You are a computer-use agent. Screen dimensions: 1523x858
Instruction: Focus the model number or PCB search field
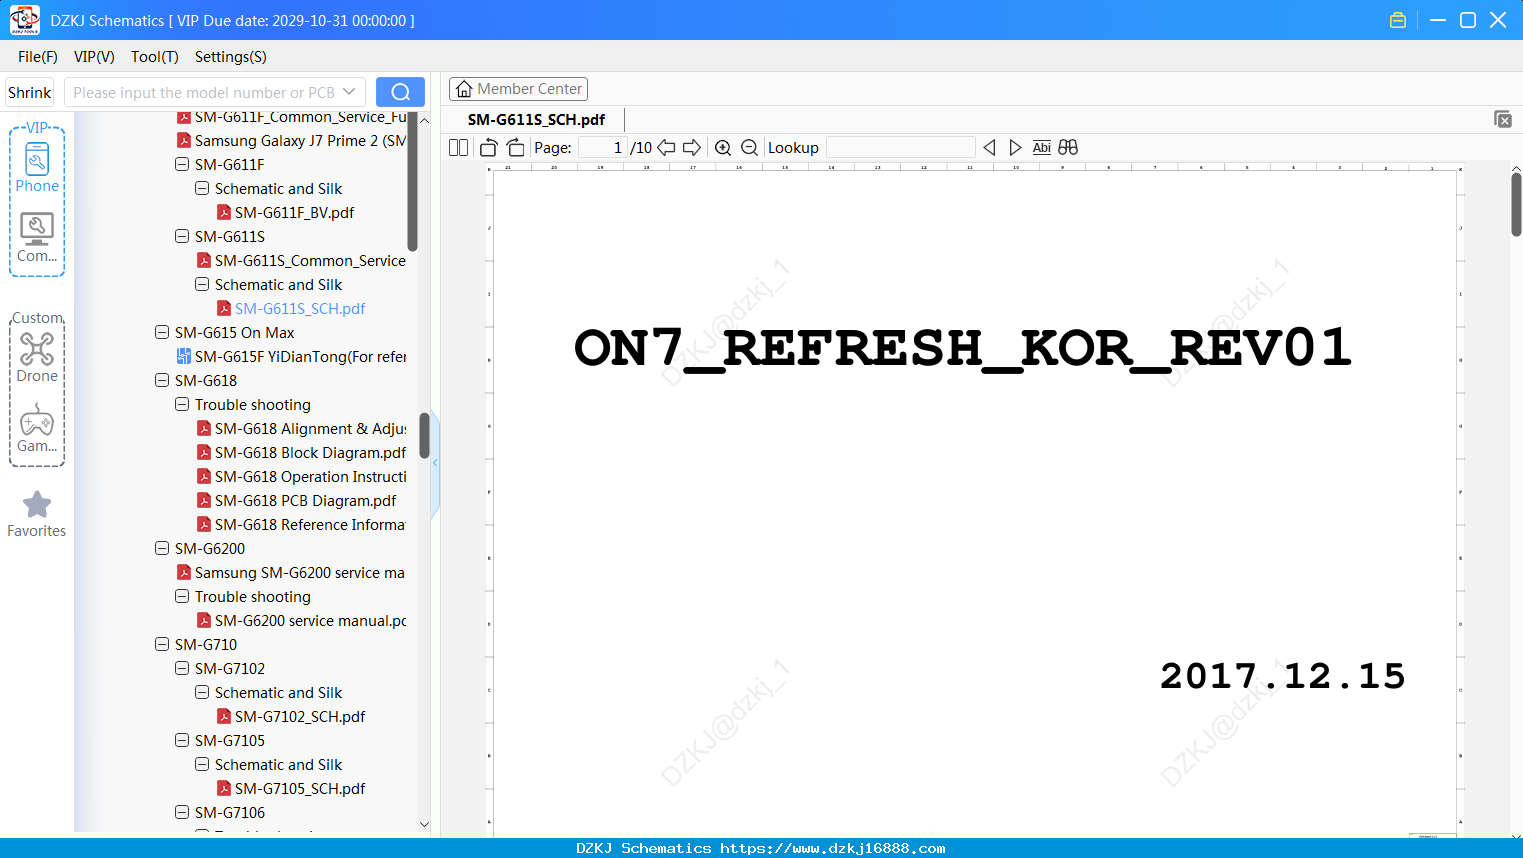point(204,92)
